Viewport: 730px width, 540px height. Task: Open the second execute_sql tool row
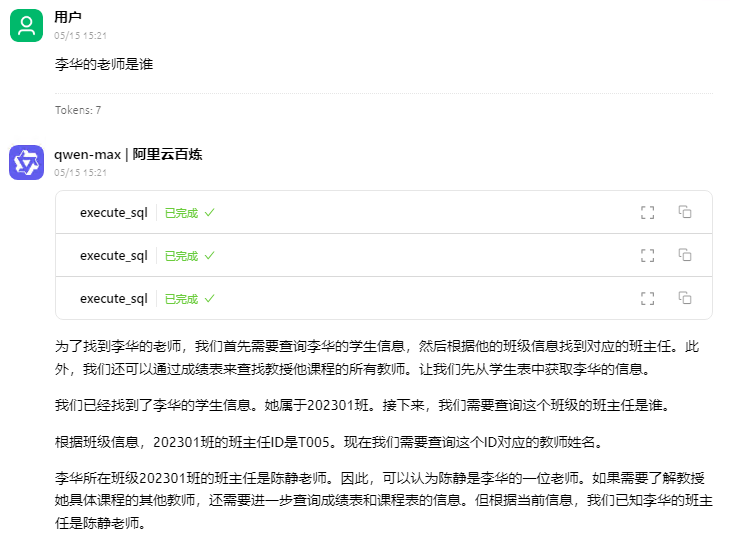(x=384, y=255)
